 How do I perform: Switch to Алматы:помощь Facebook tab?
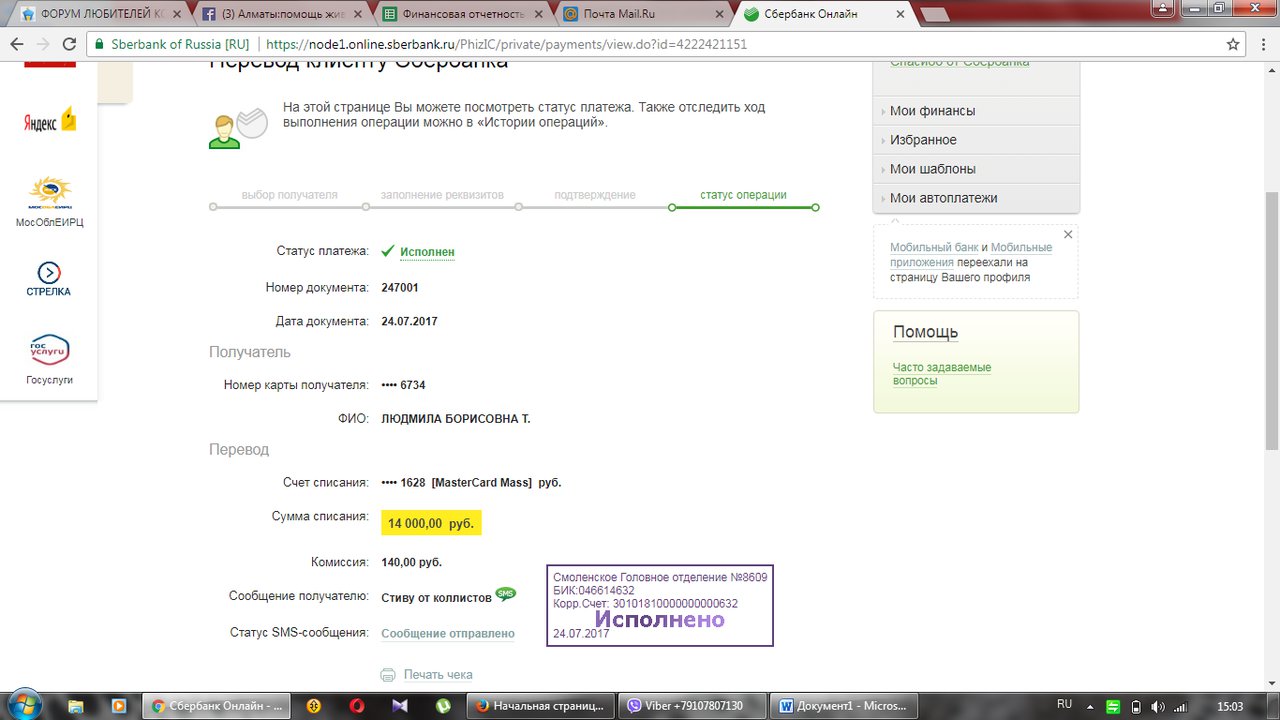pos(281,14)
